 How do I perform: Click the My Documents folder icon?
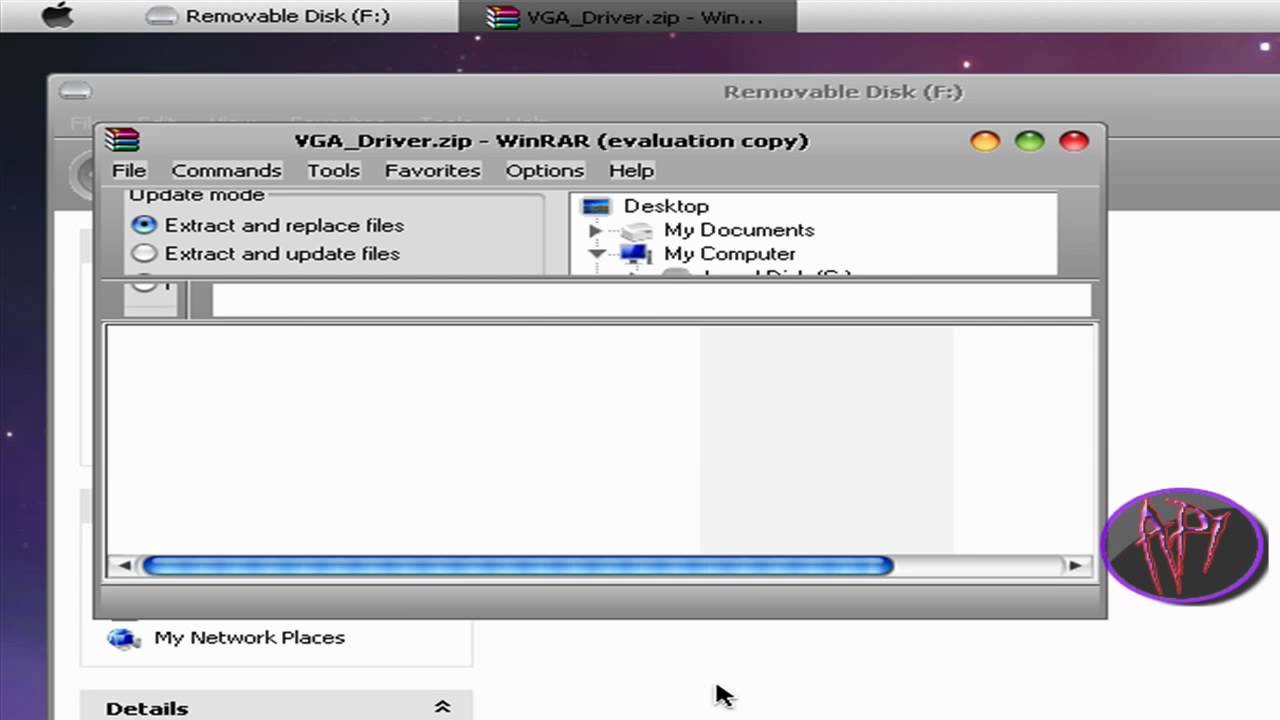tap(636, 231)
